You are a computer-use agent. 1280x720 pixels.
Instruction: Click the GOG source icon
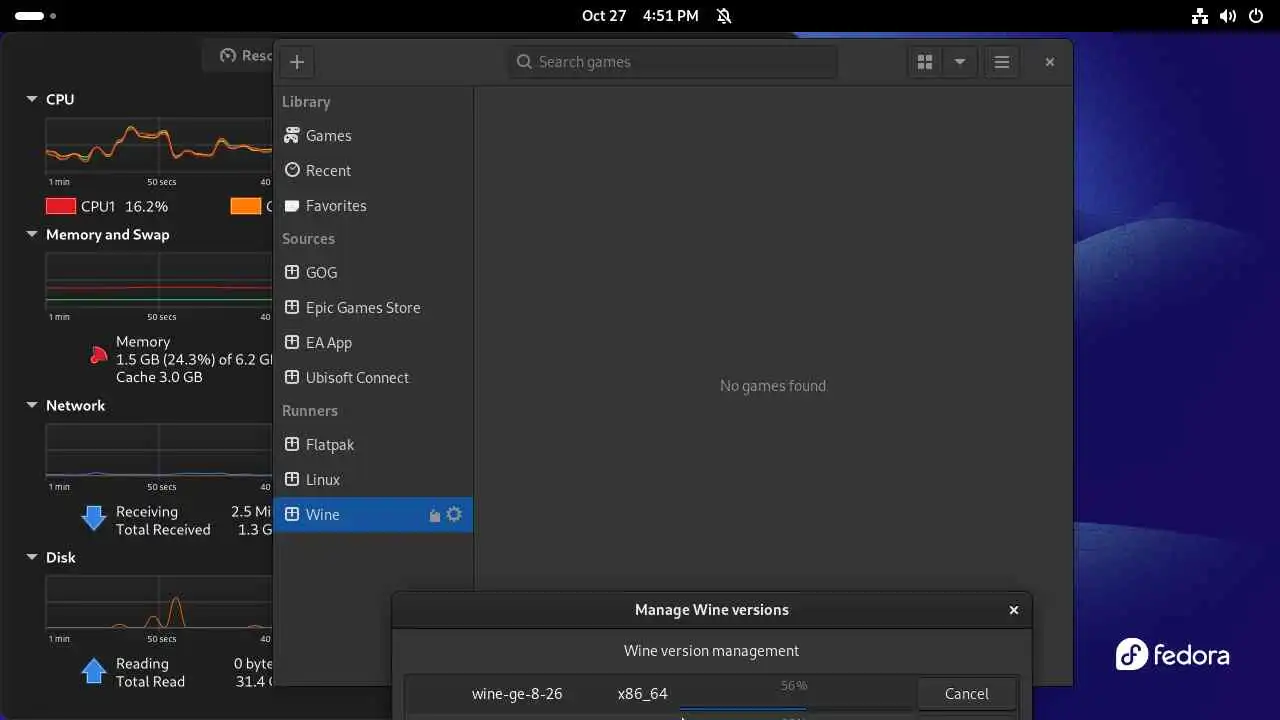pyautogui.click(x=292, y=272)
